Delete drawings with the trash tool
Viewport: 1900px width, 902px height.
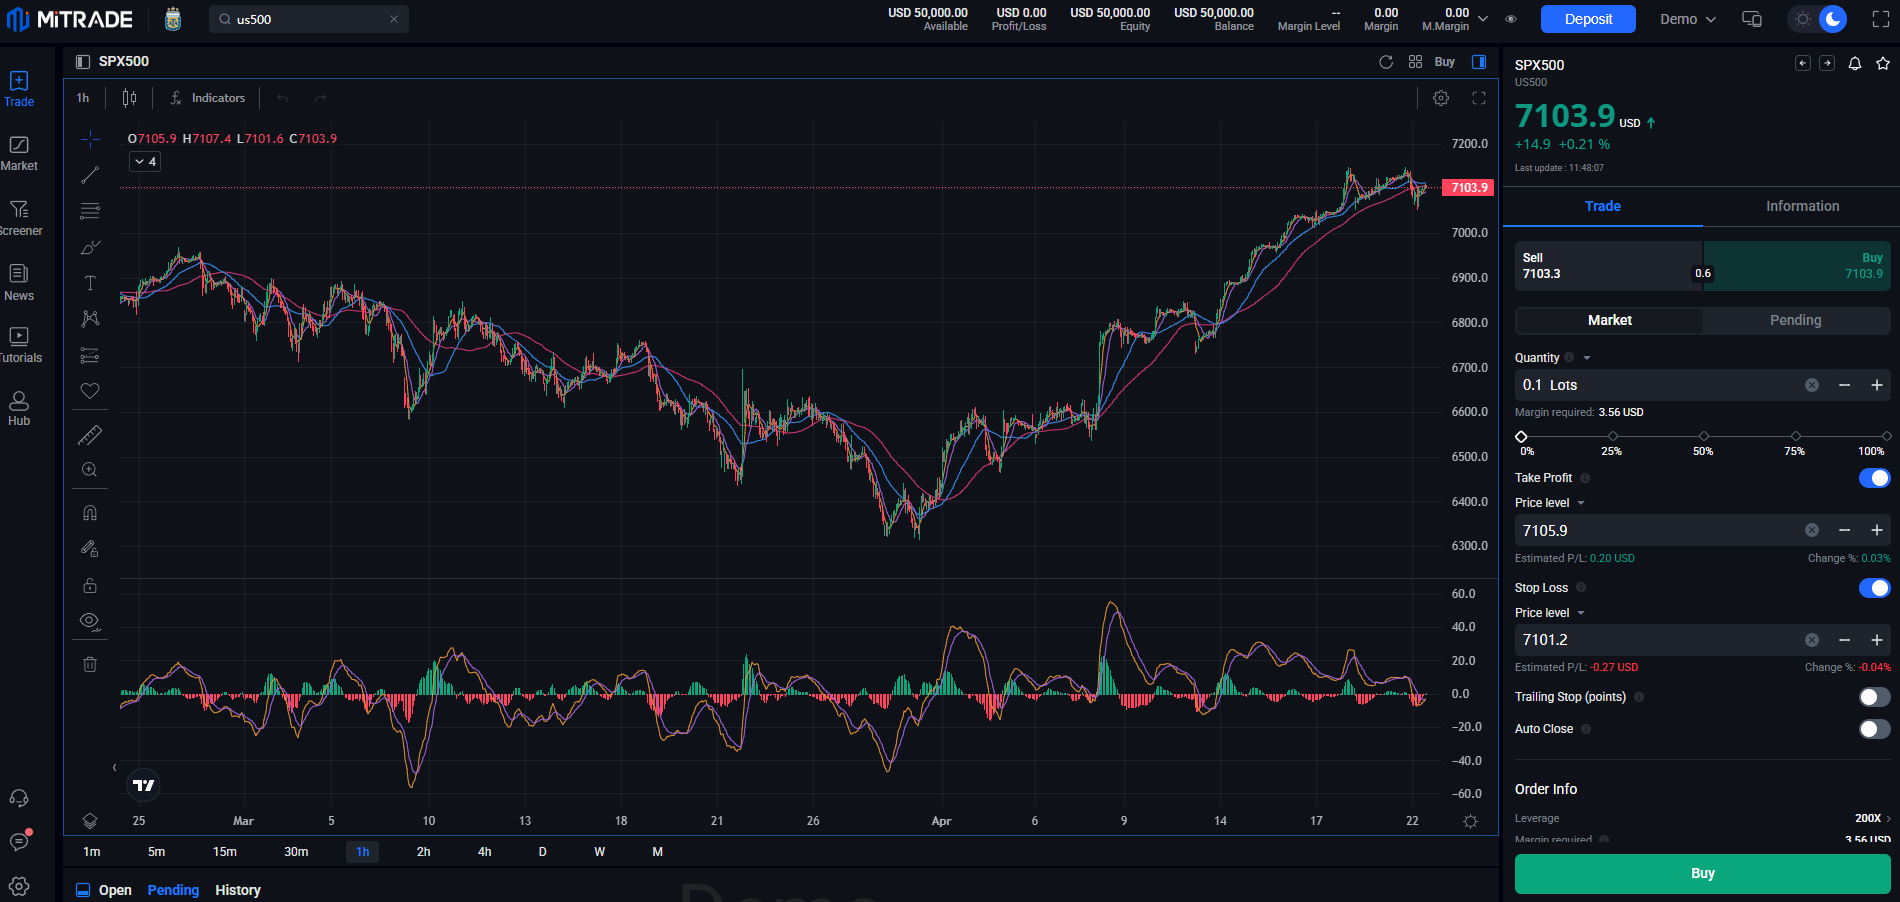[x=90, y=663]
